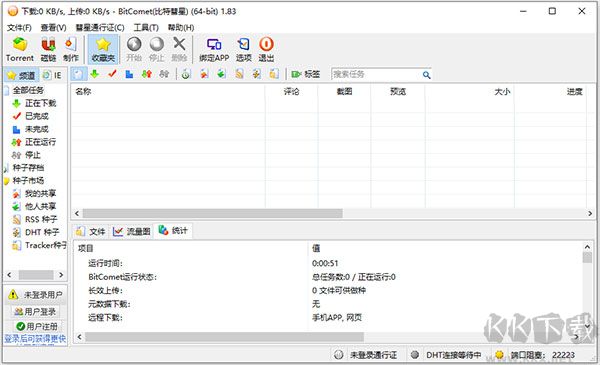Click the RSS torrents filter icon in filter bar

pyautogui.click(x=239, y=74)
